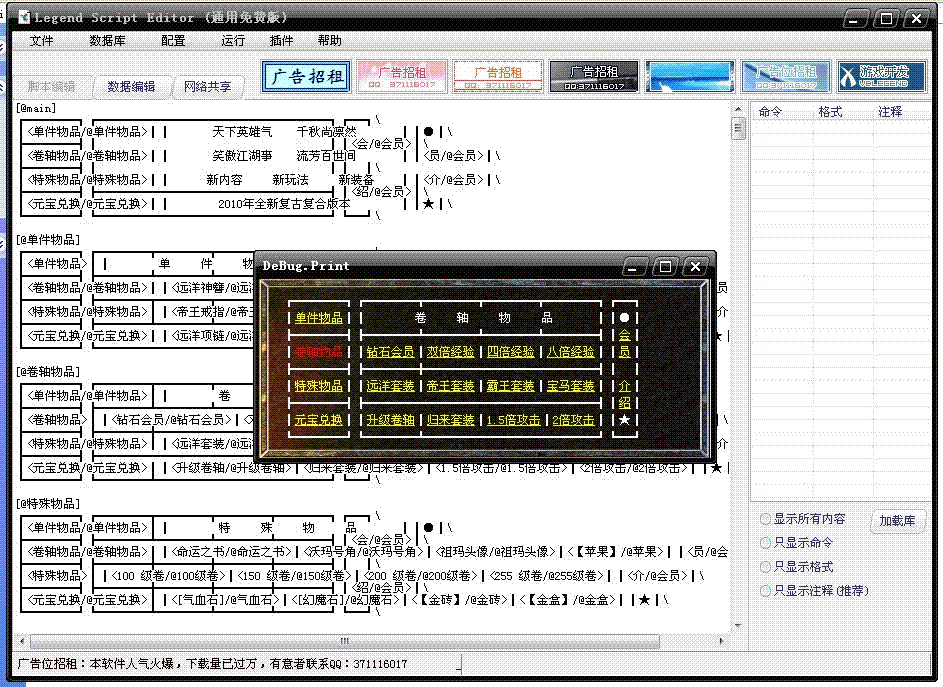Click the pink 广告招租 QQ banner
Image resolution: width=943 pixels, height=687 pixels.
coord(403,75)
